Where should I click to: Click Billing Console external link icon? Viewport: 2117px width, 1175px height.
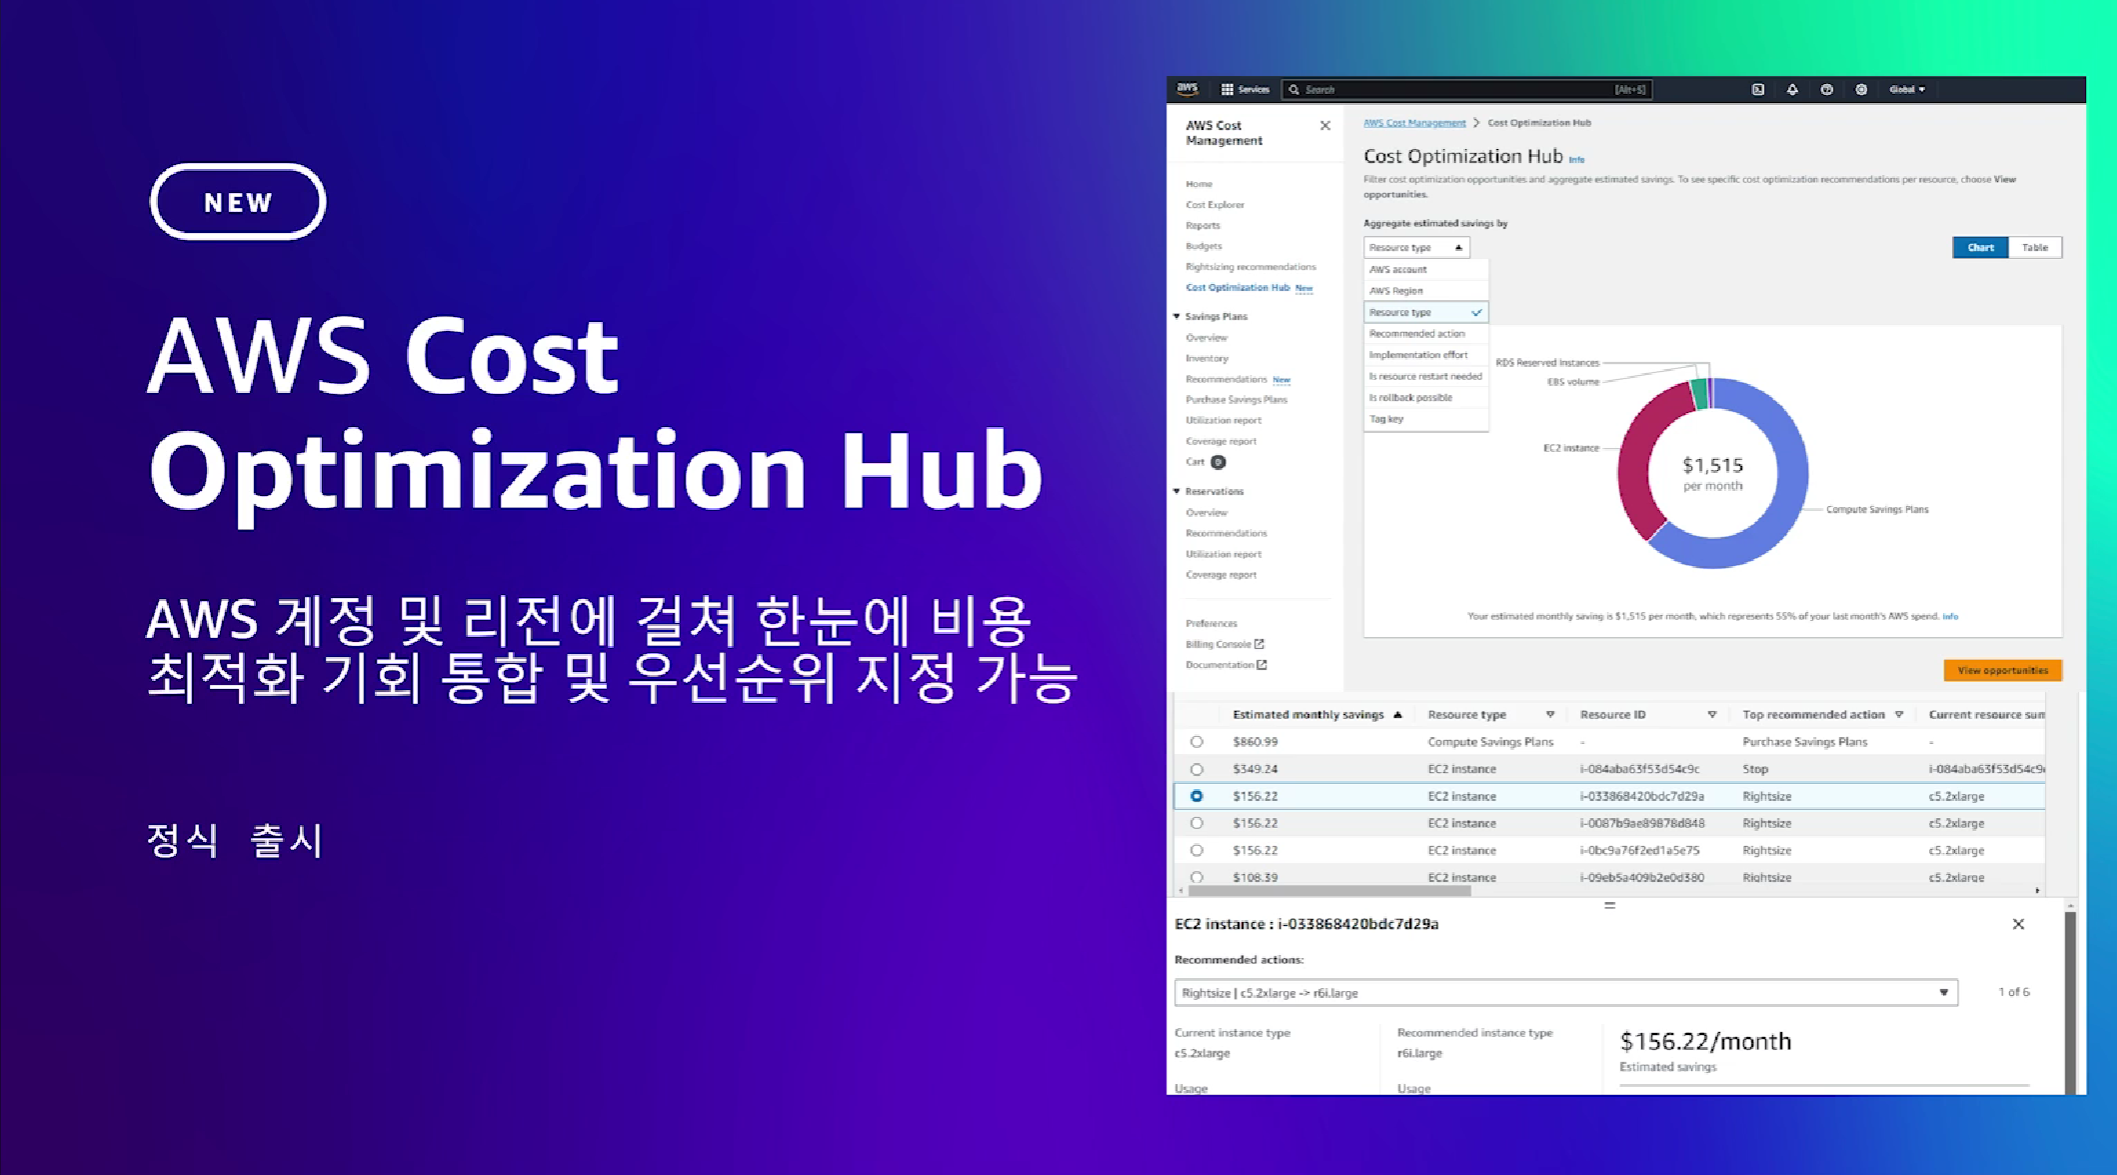1259,644
